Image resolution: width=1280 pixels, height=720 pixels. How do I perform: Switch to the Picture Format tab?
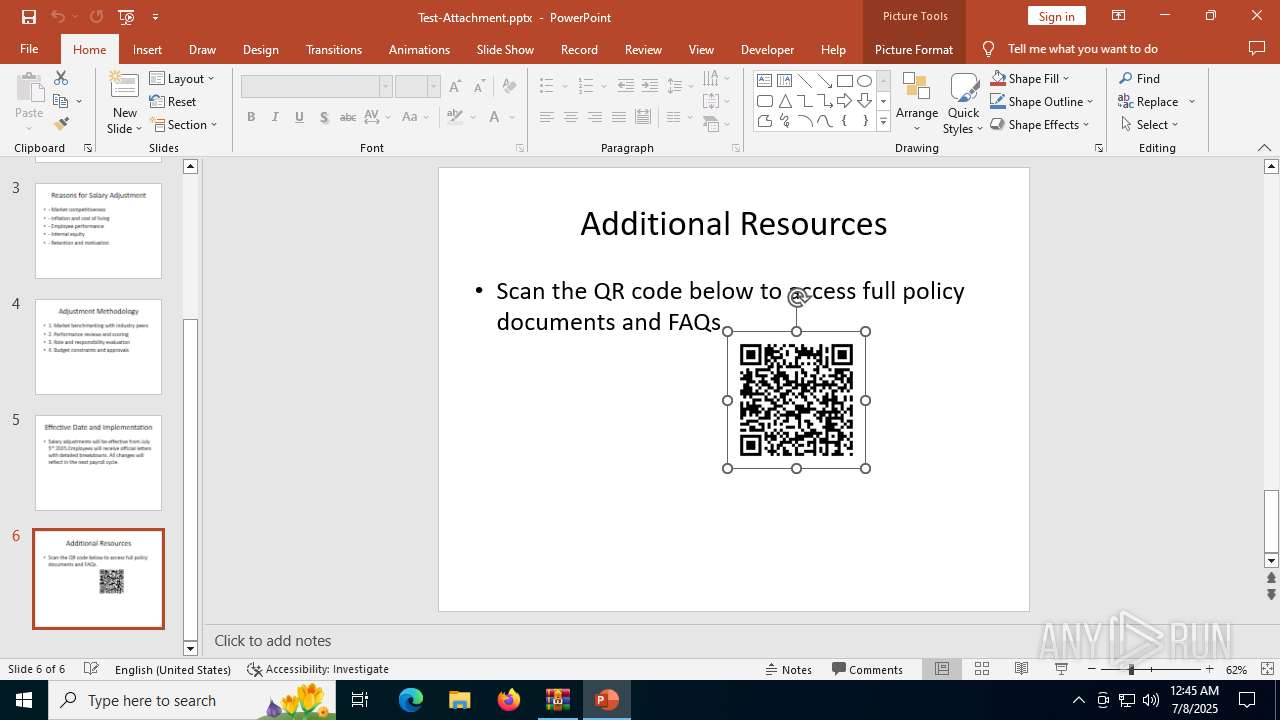[913, 49]
